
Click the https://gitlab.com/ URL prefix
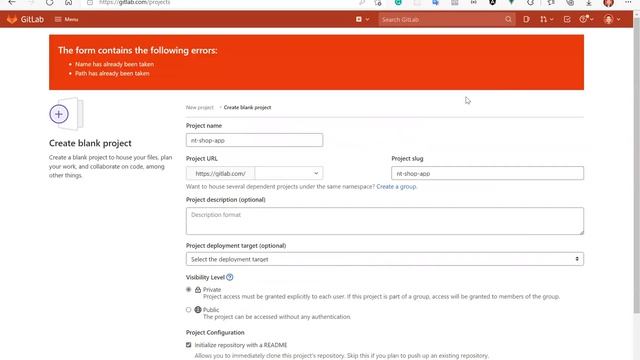[x=220, y=173]
